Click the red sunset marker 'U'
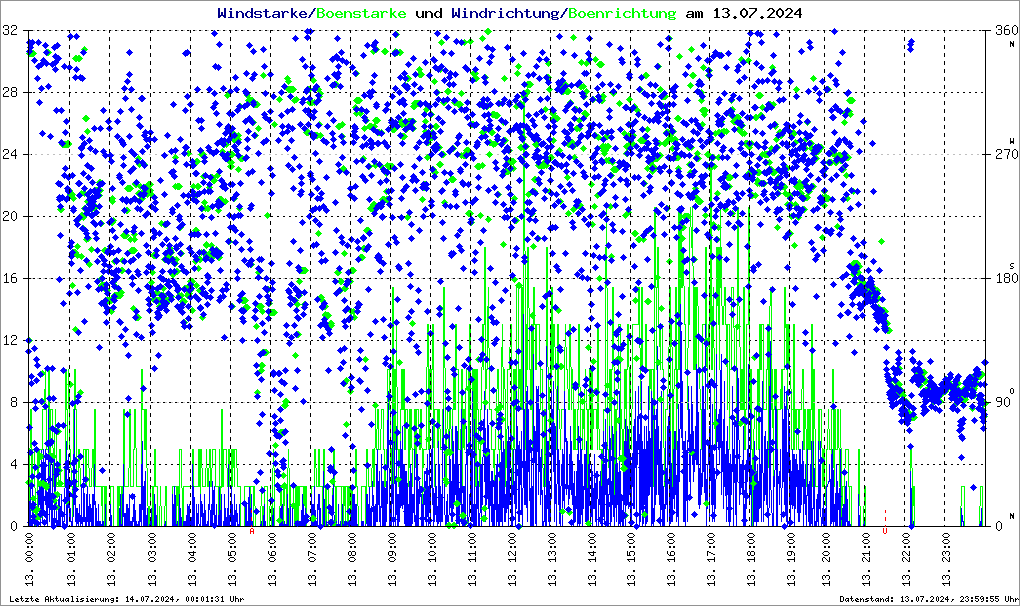Screen dimensions: 1020x606 885,532
